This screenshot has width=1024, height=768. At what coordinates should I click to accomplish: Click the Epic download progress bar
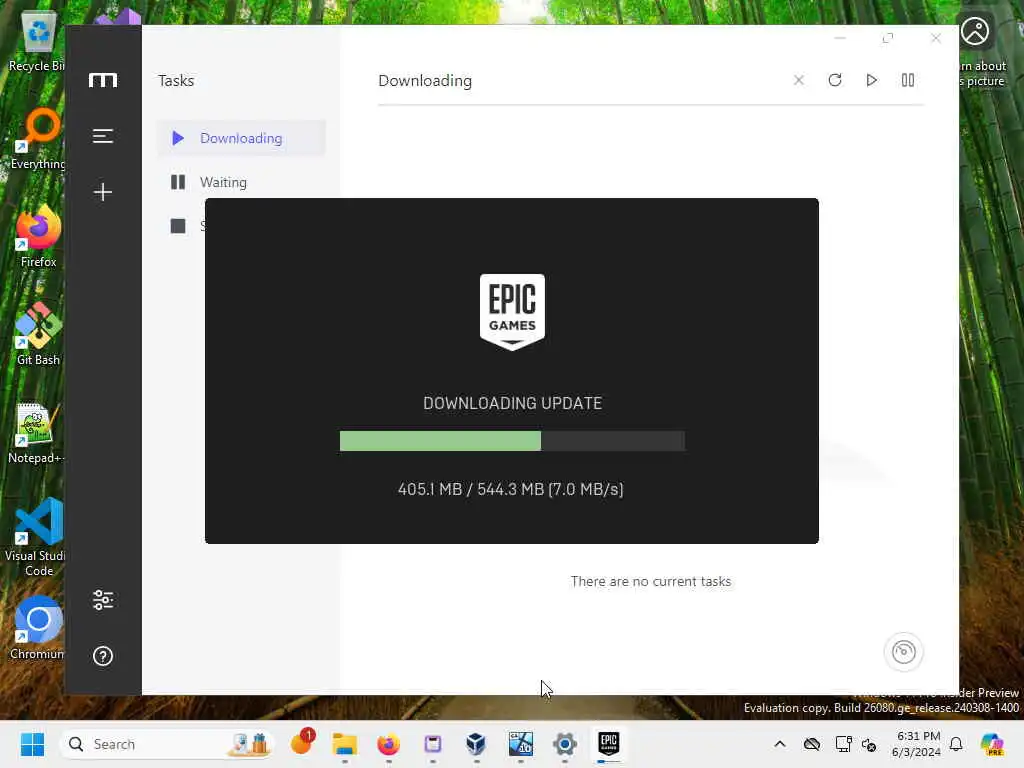(x=512, y=441)
